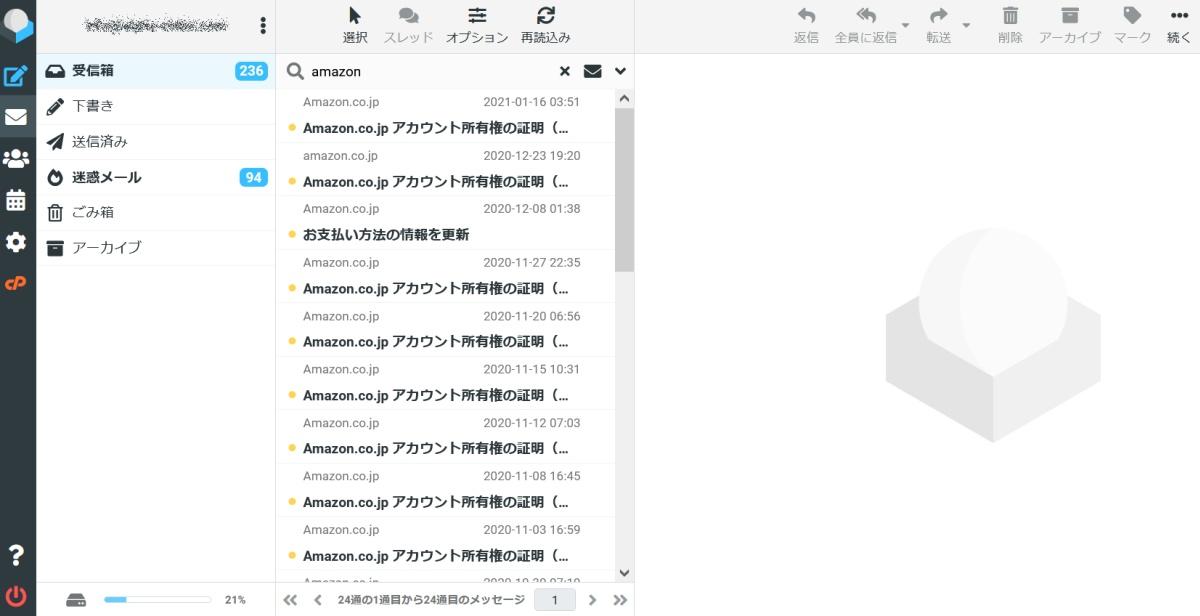Click the 選択 toolbar button

click(355, 26)
